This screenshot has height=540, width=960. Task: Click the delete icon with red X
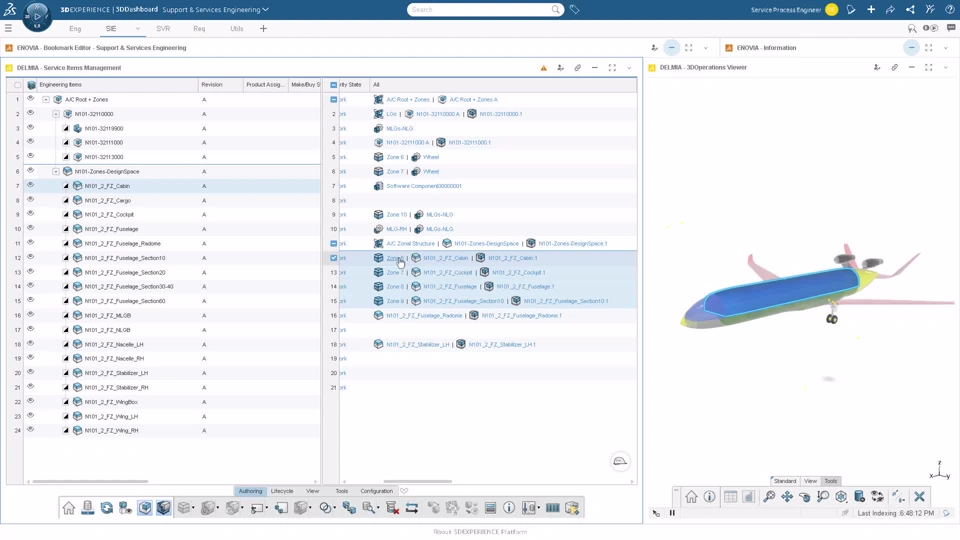coord(392,508)
